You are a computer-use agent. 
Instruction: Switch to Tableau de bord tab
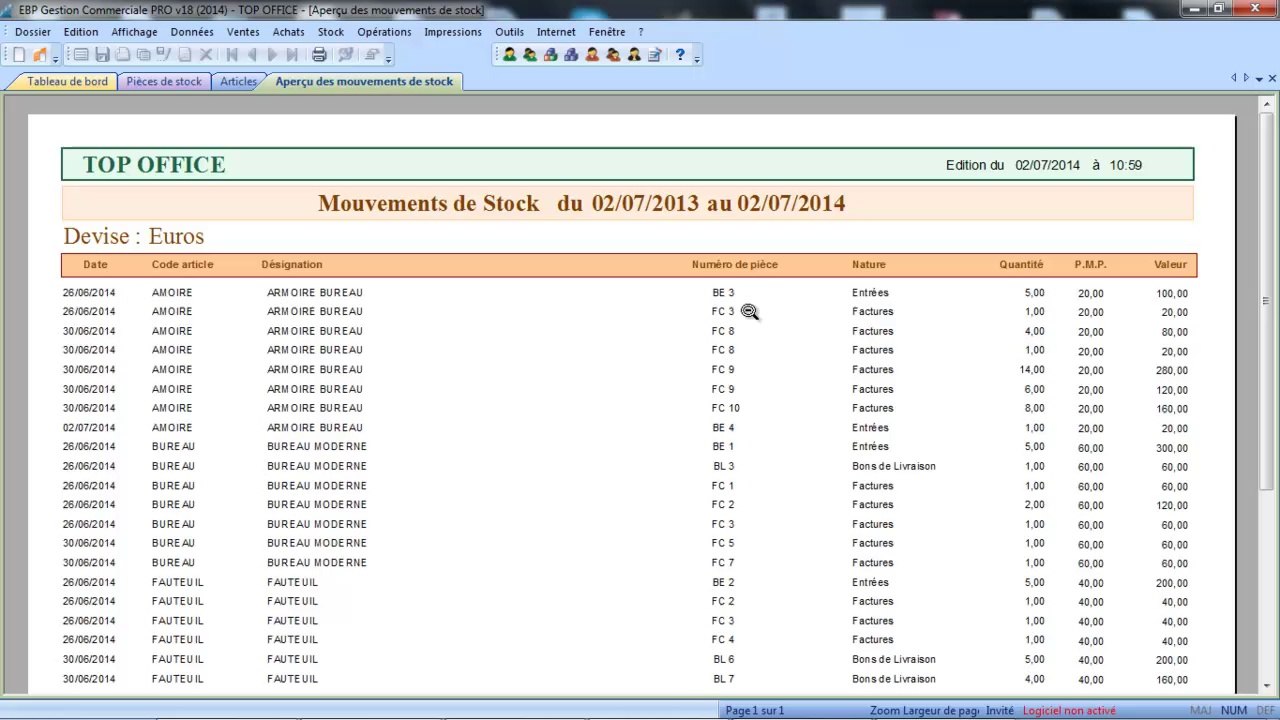(66, 82)
